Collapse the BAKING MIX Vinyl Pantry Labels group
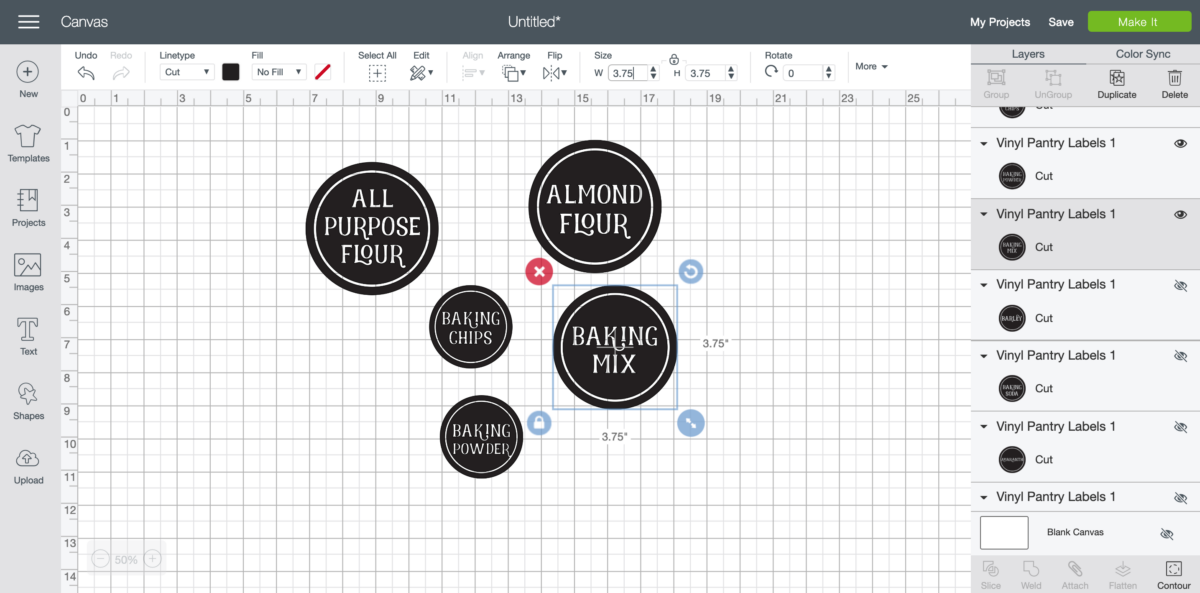 coord(983,214)
